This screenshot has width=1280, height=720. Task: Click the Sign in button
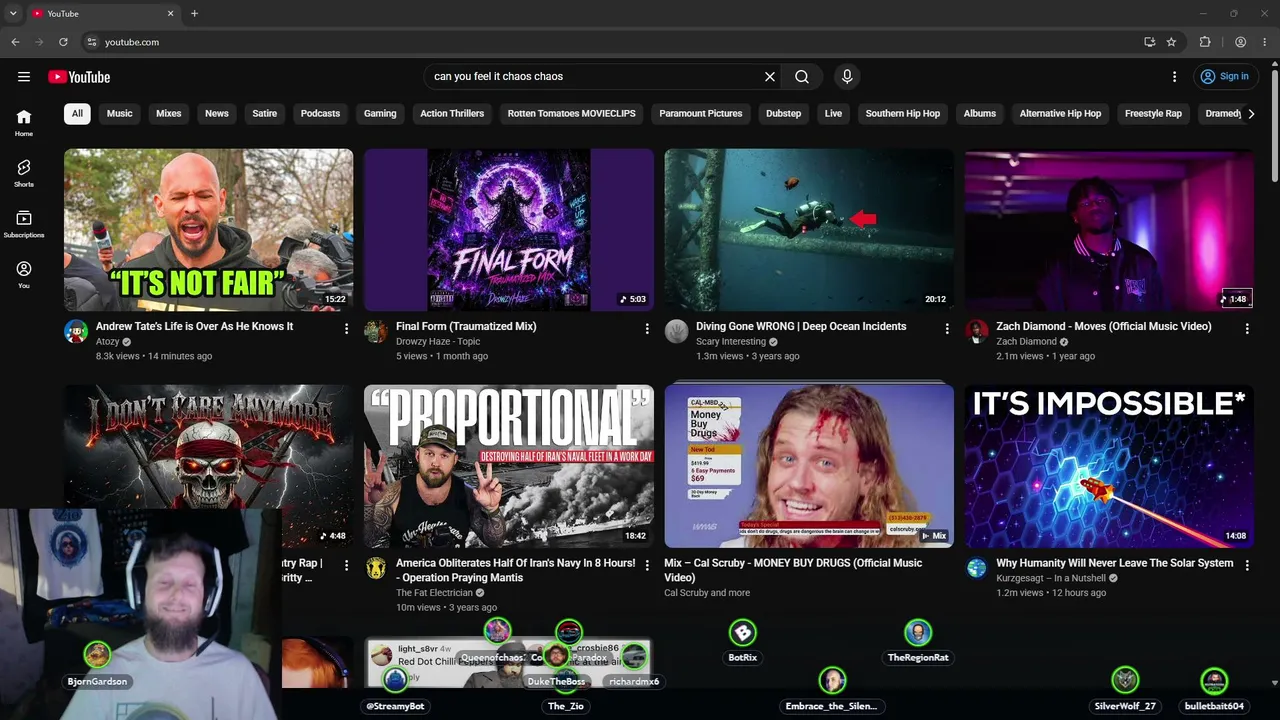pos(1225,77)
